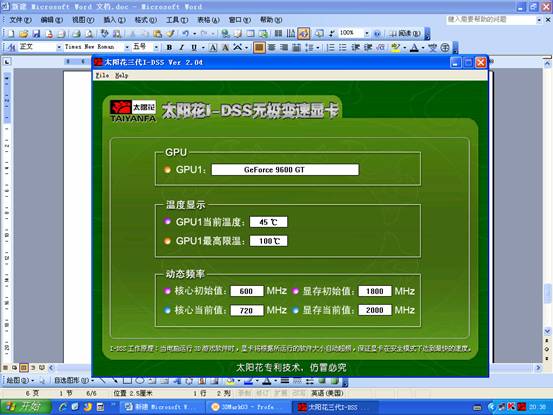
Task: Click the Print icon in Word toolbar
Action: pos(77,33)
